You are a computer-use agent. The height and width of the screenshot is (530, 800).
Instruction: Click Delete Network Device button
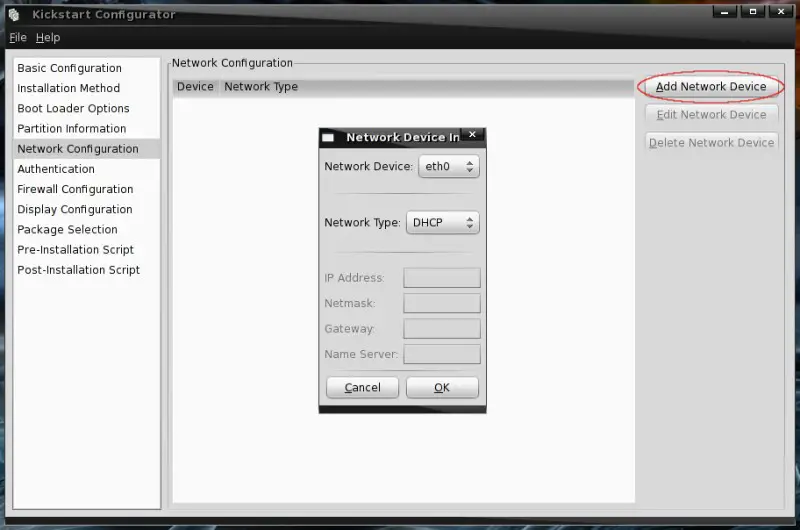(711, 143)
